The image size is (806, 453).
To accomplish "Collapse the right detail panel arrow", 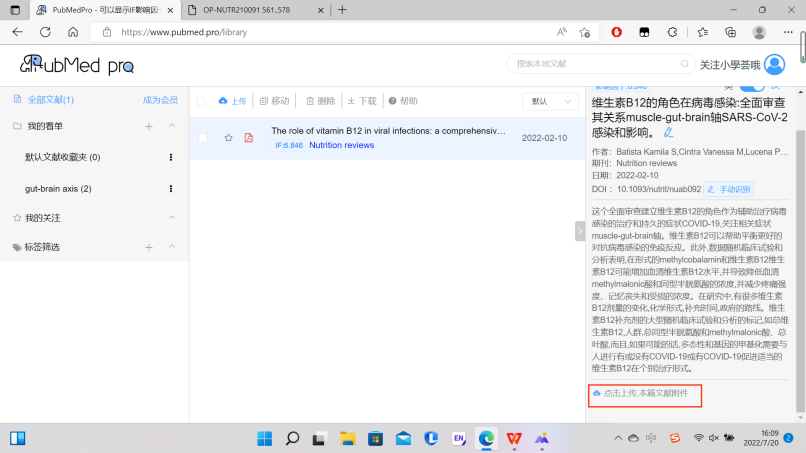I will (580, 231).
